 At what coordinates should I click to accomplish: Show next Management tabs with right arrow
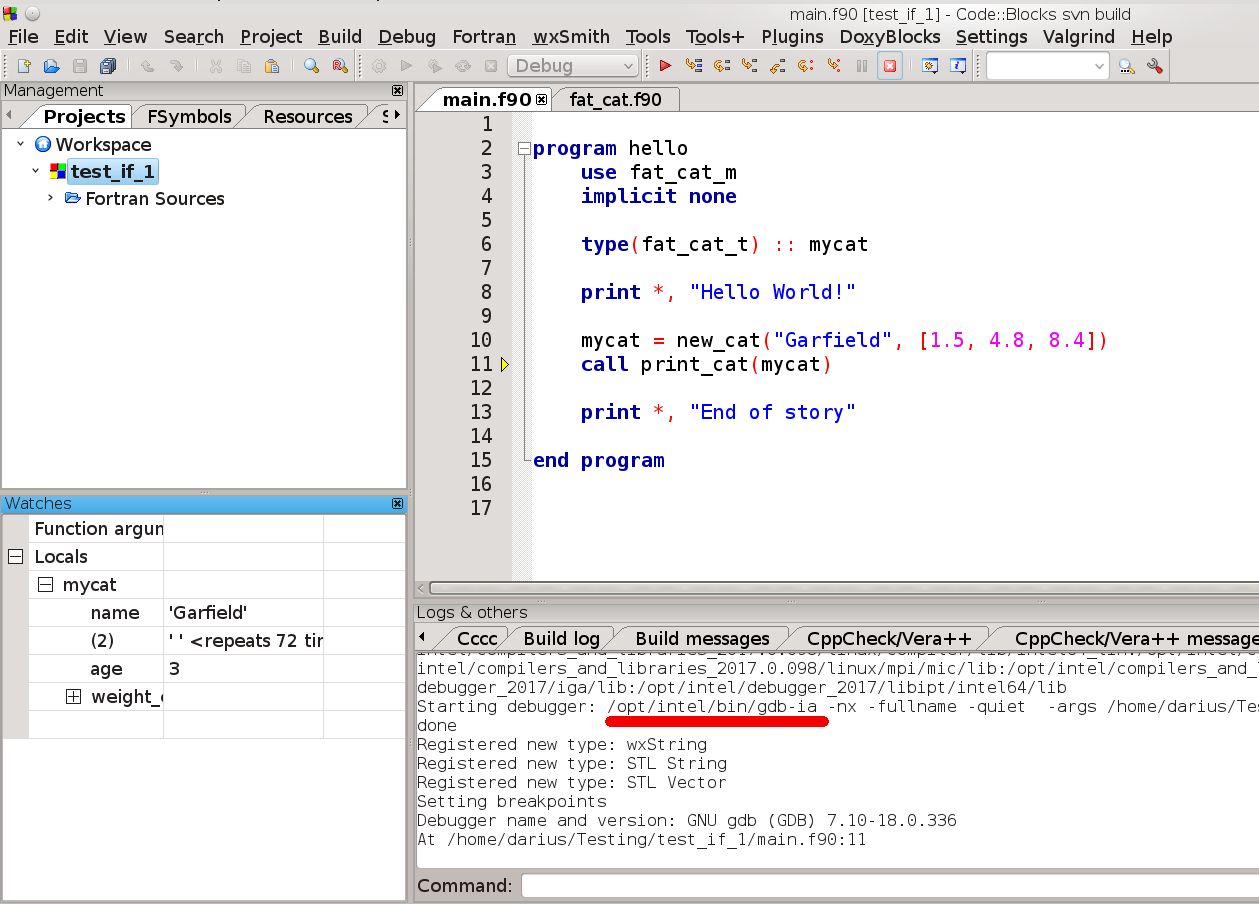[397, 116]
